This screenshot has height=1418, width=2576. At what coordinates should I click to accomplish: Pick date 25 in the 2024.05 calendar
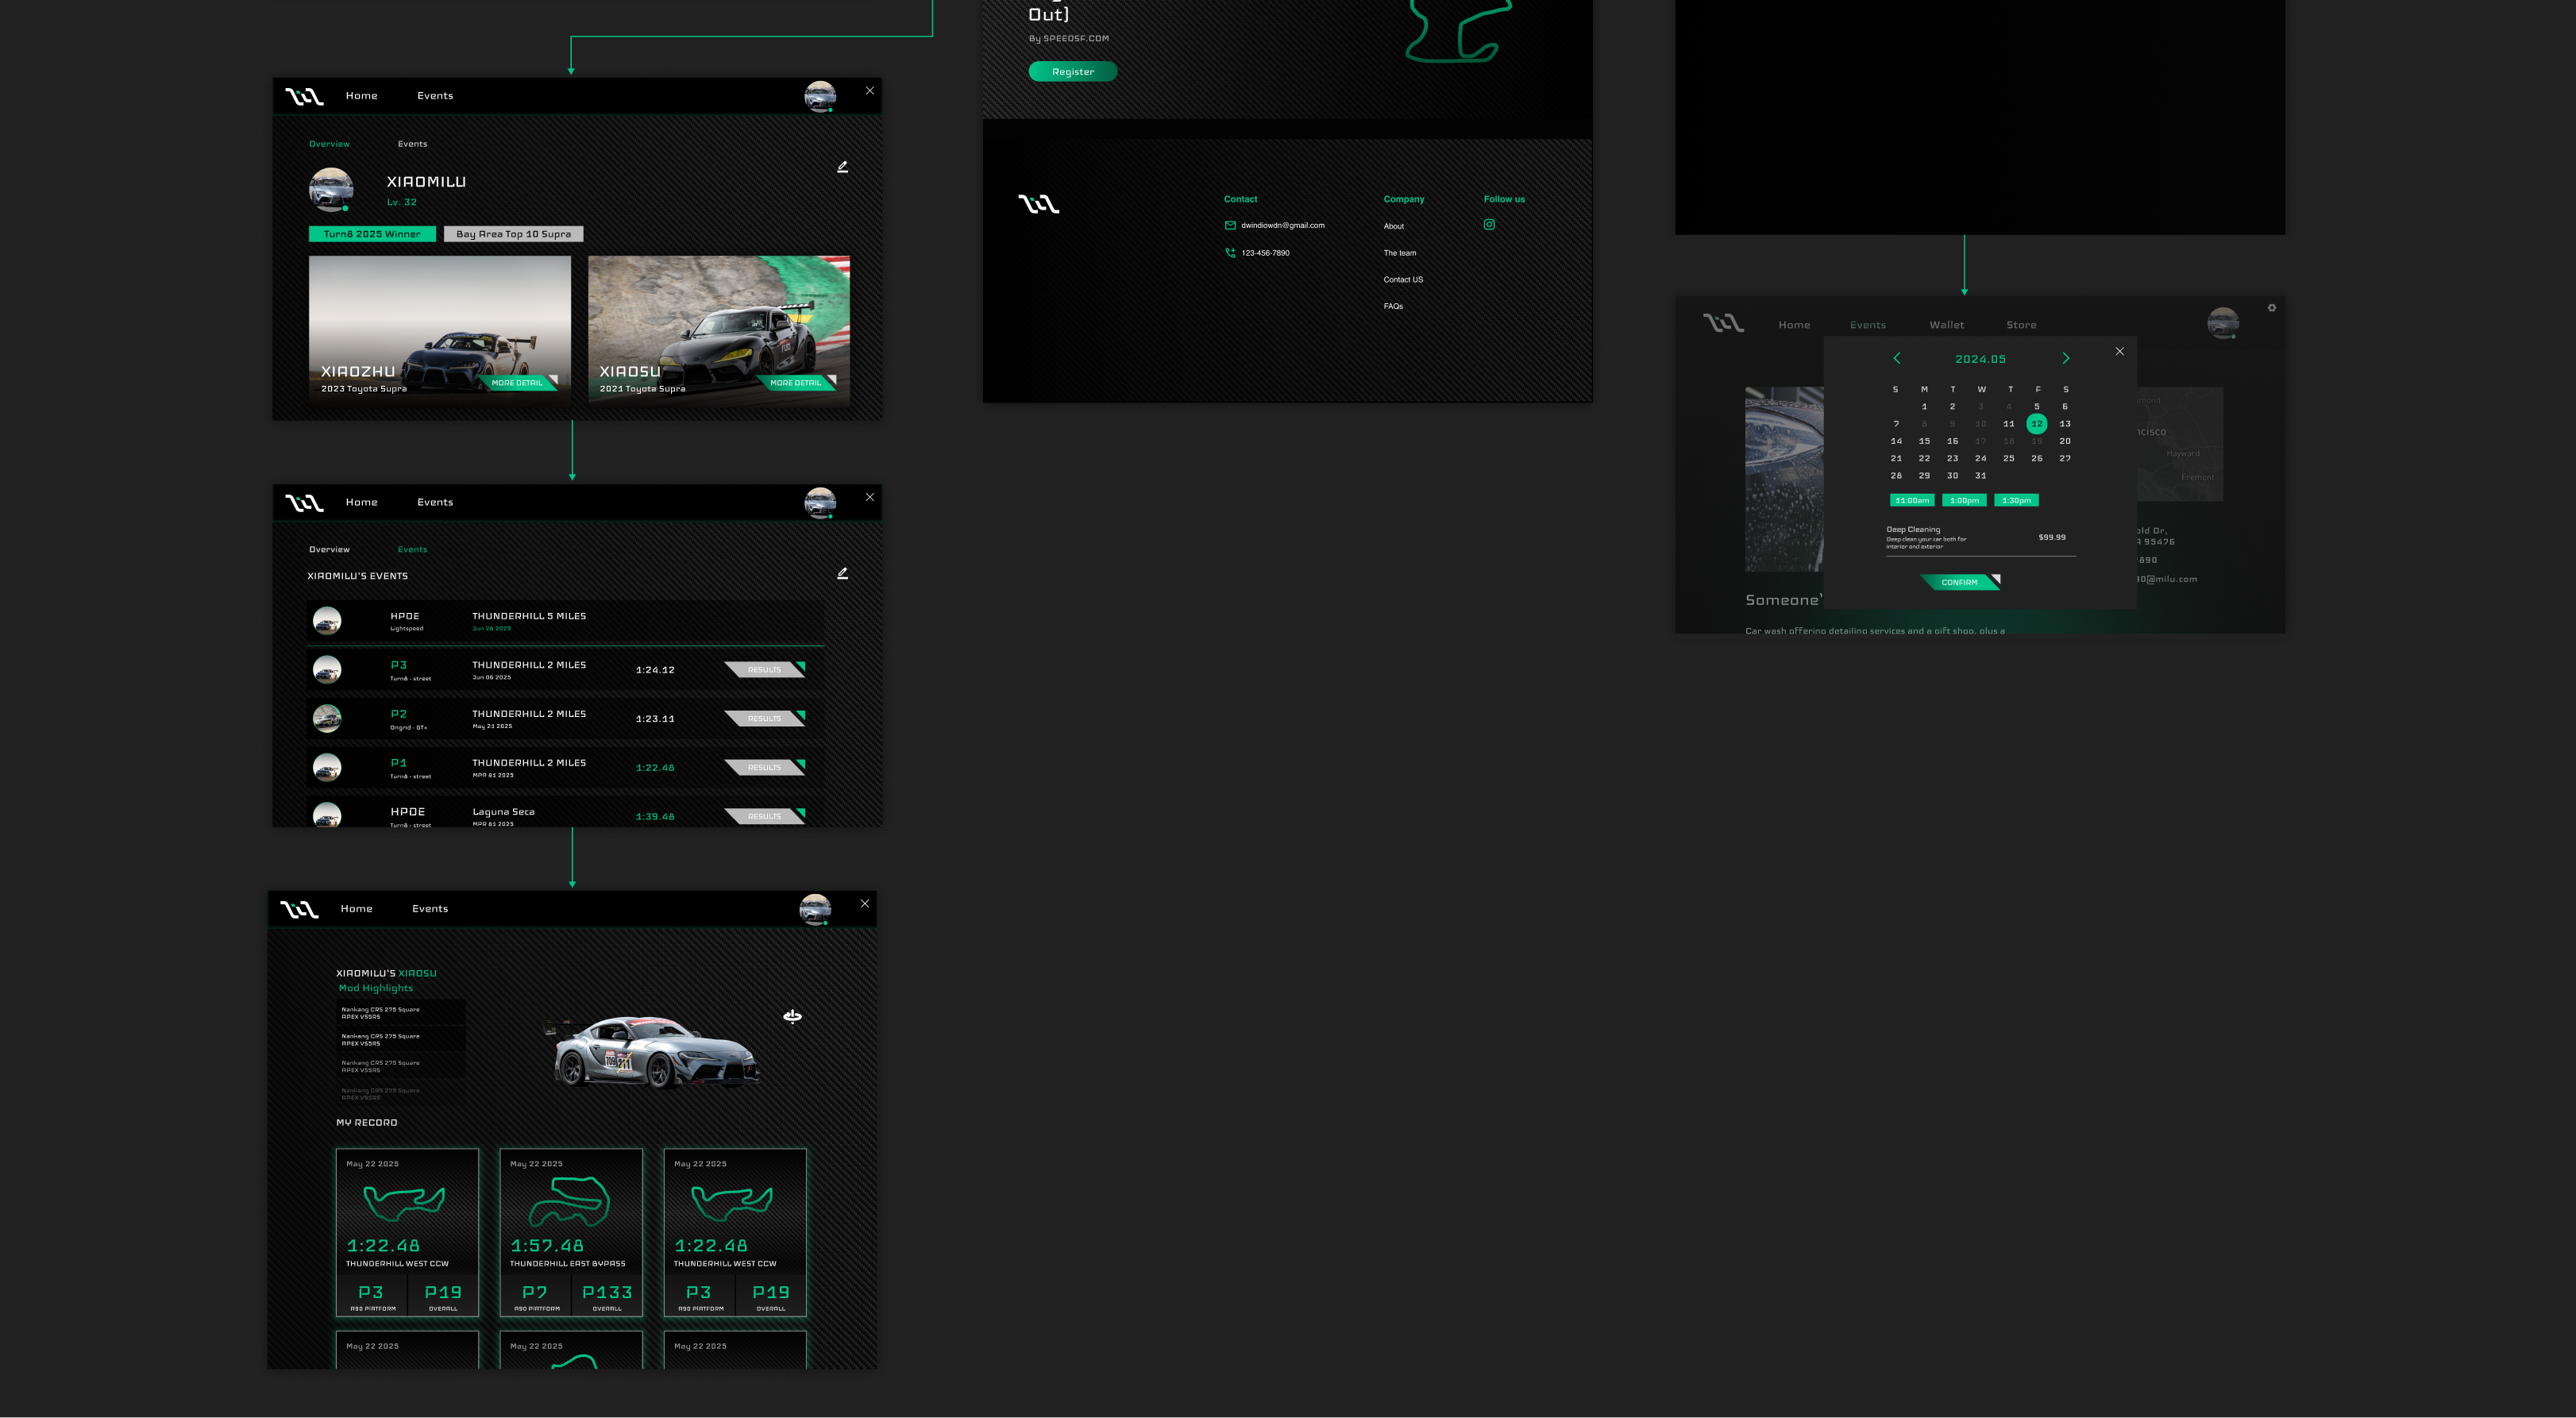(2008, 458)
